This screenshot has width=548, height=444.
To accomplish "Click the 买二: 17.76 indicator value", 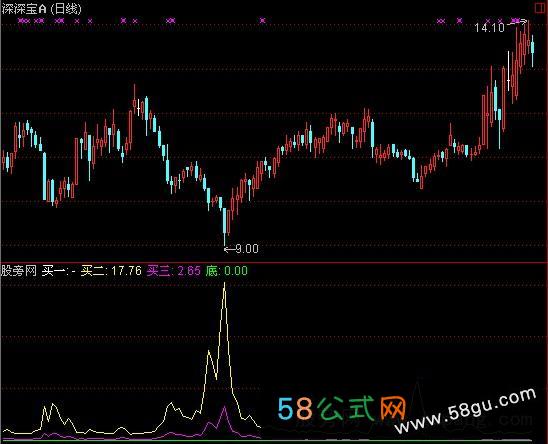I will (x=111, y=271).
